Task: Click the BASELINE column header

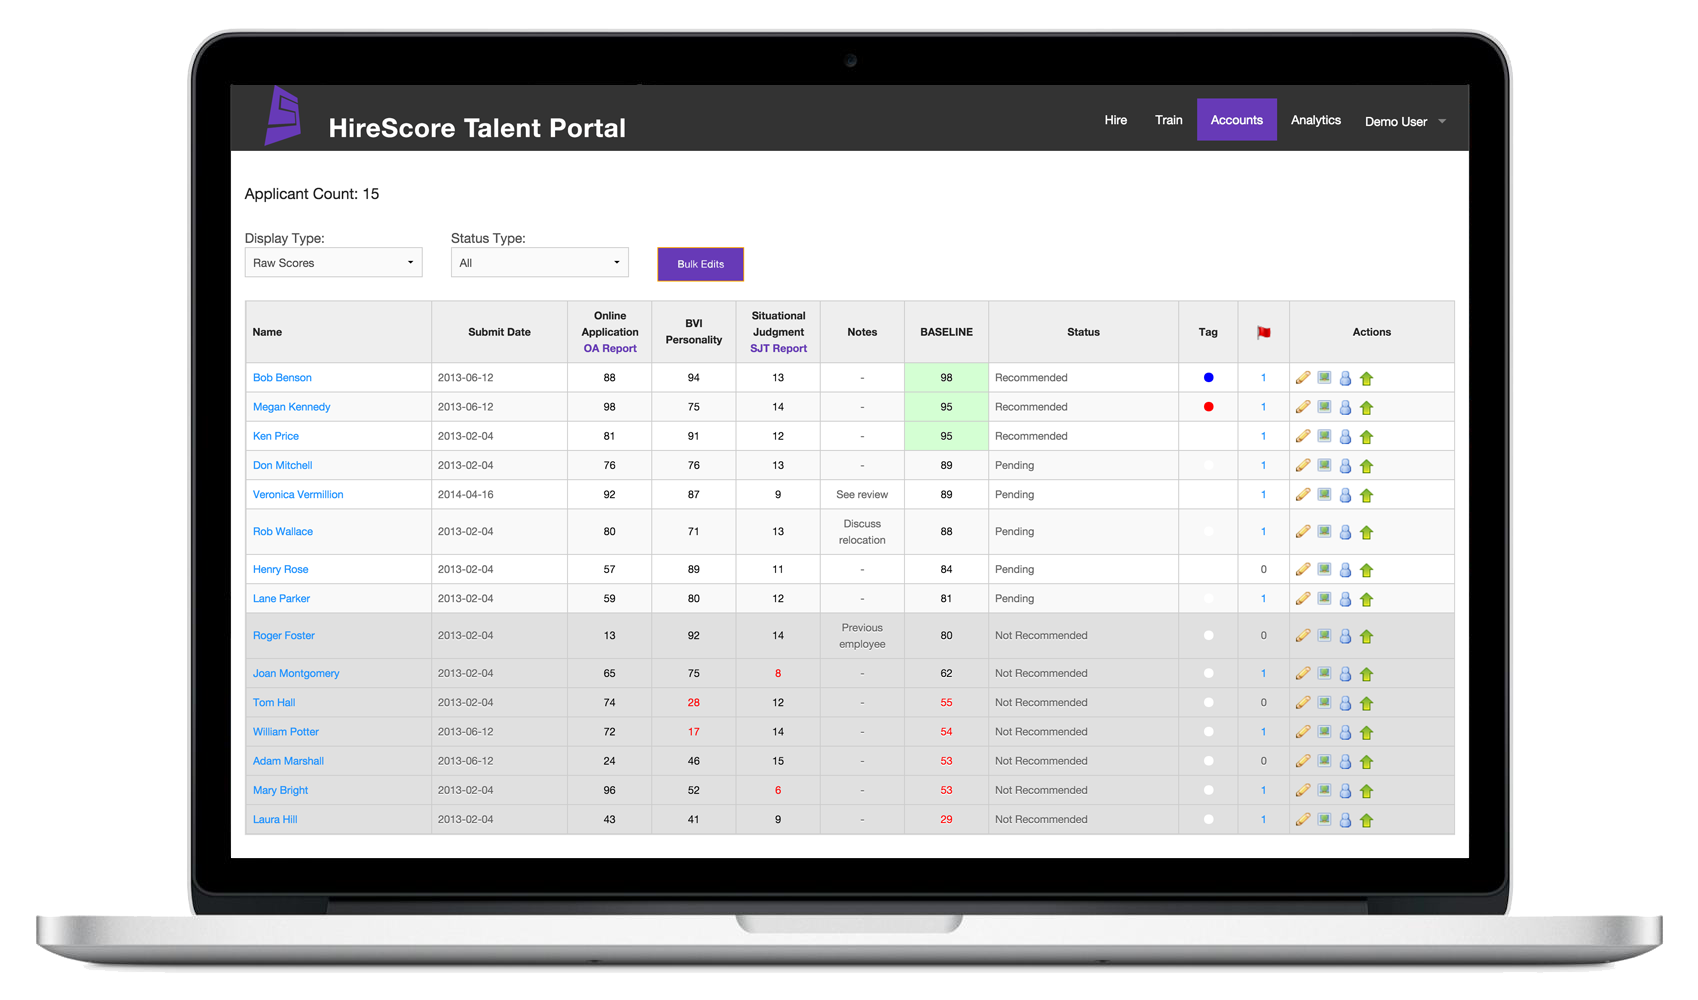Action: tap(946, 332)
